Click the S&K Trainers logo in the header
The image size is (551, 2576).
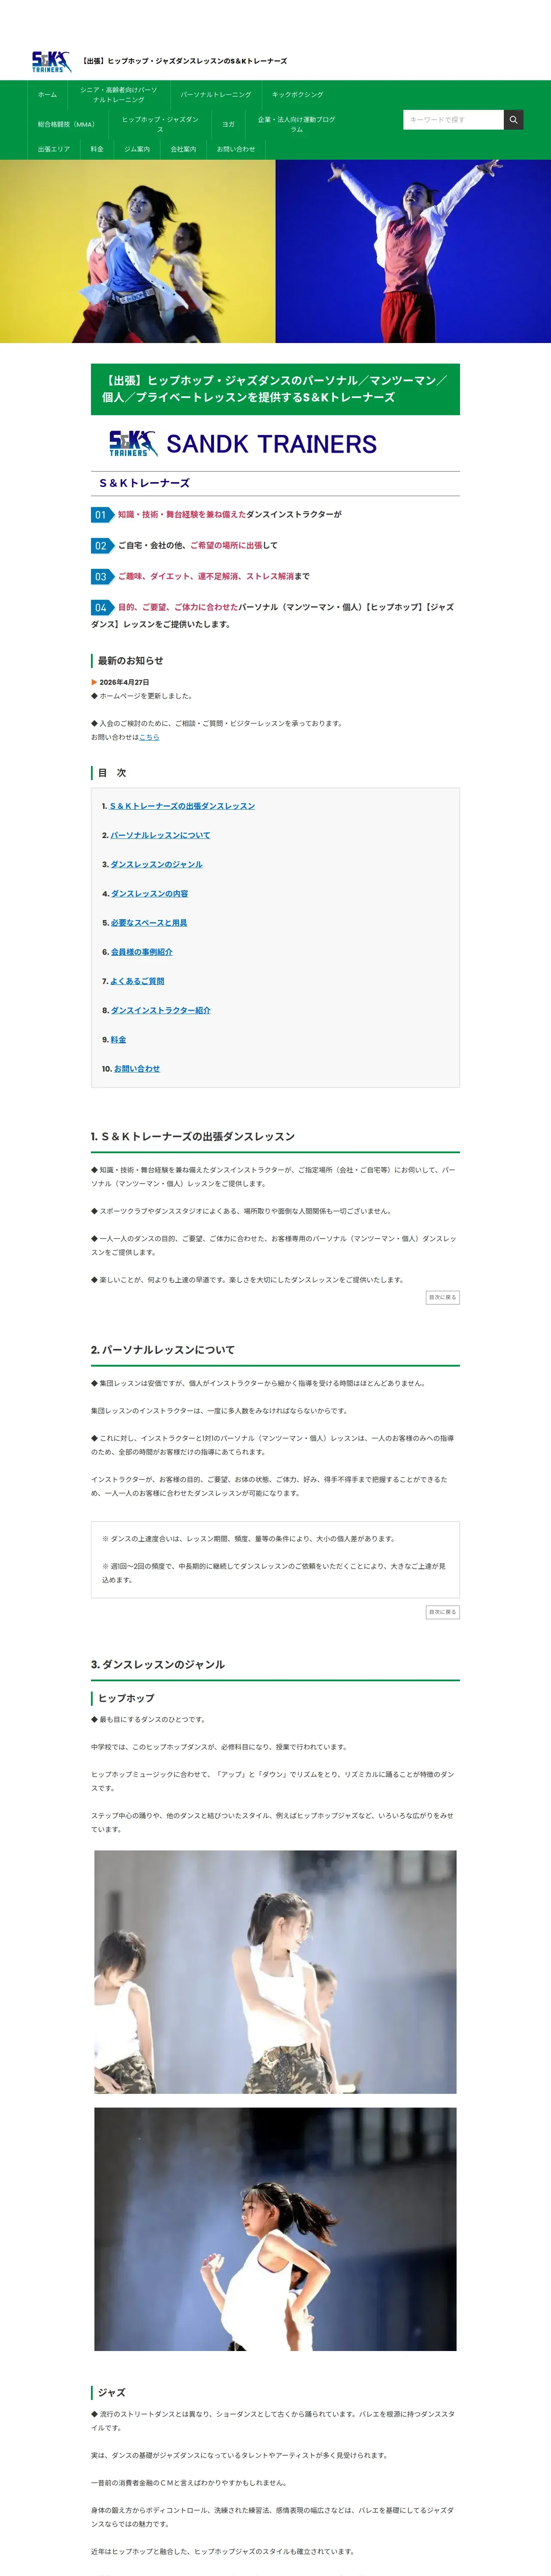click(51, 61)
